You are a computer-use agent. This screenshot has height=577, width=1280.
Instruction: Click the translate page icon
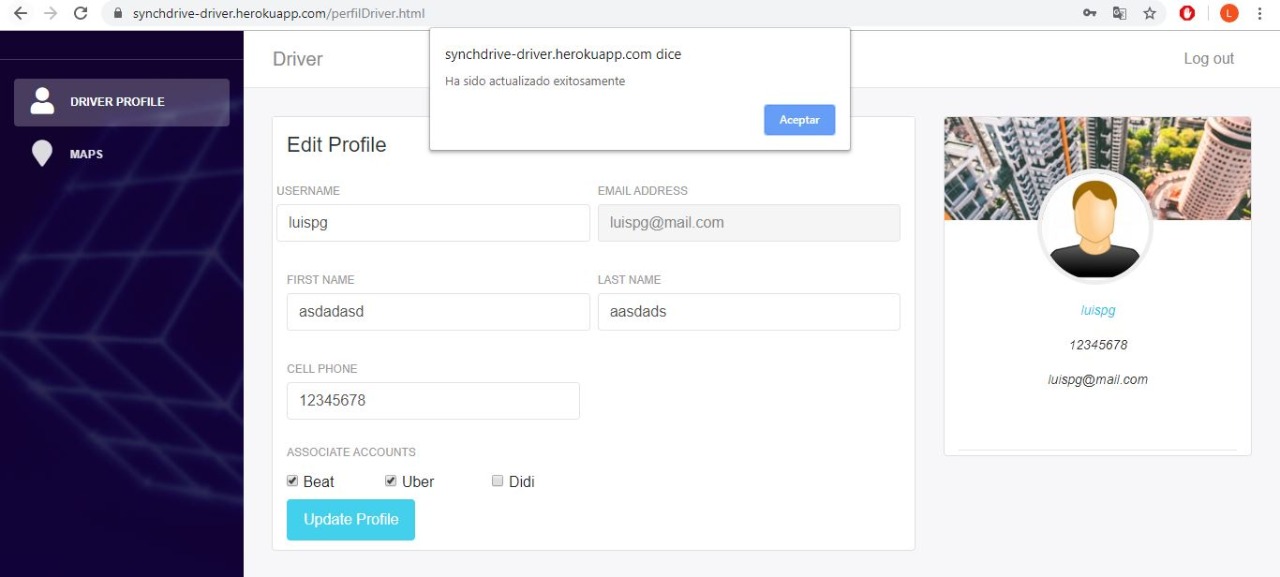(1120, 14)
